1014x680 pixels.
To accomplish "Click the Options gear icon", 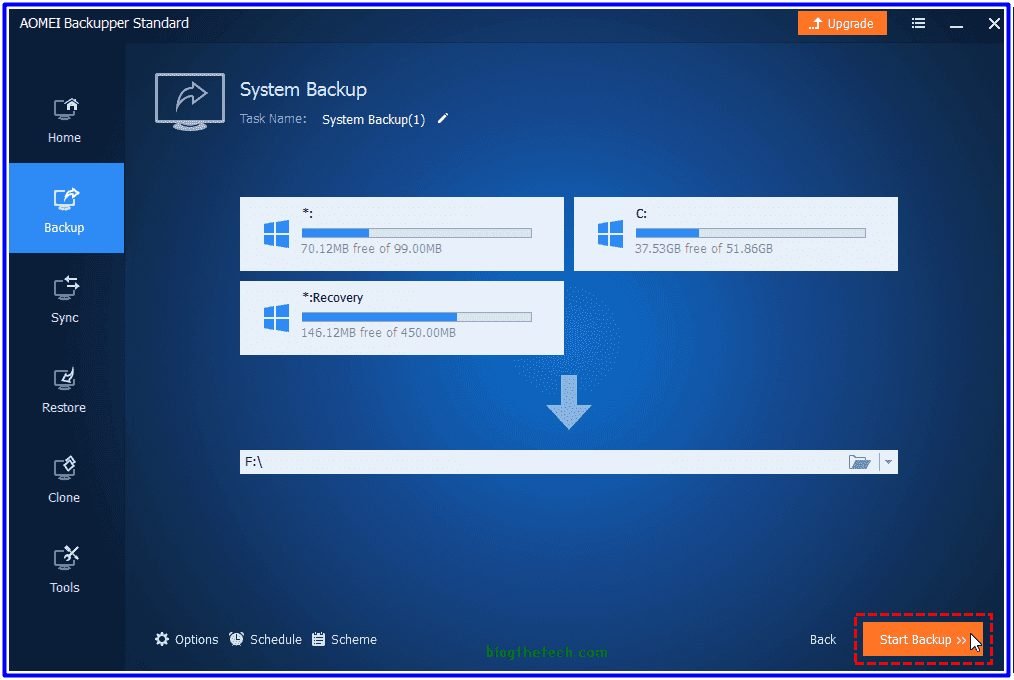I will [162, 639].
